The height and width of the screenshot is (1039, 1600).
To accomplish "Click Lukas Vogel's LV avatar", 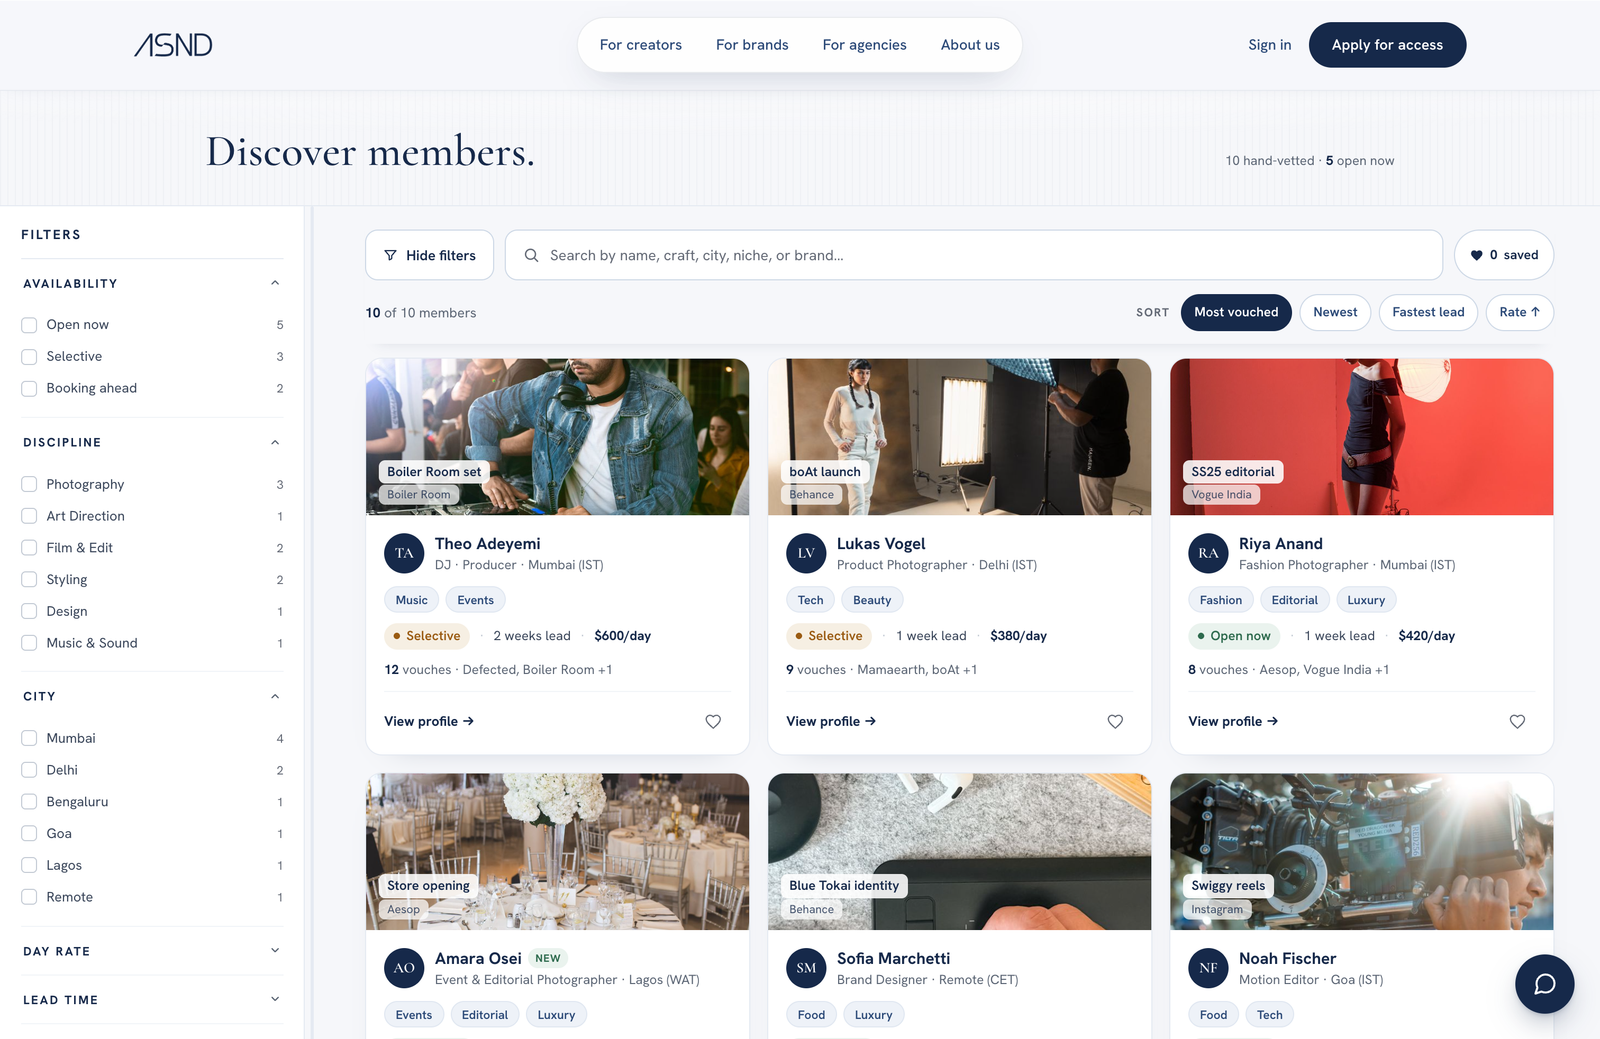I will [x=806, y=553].
